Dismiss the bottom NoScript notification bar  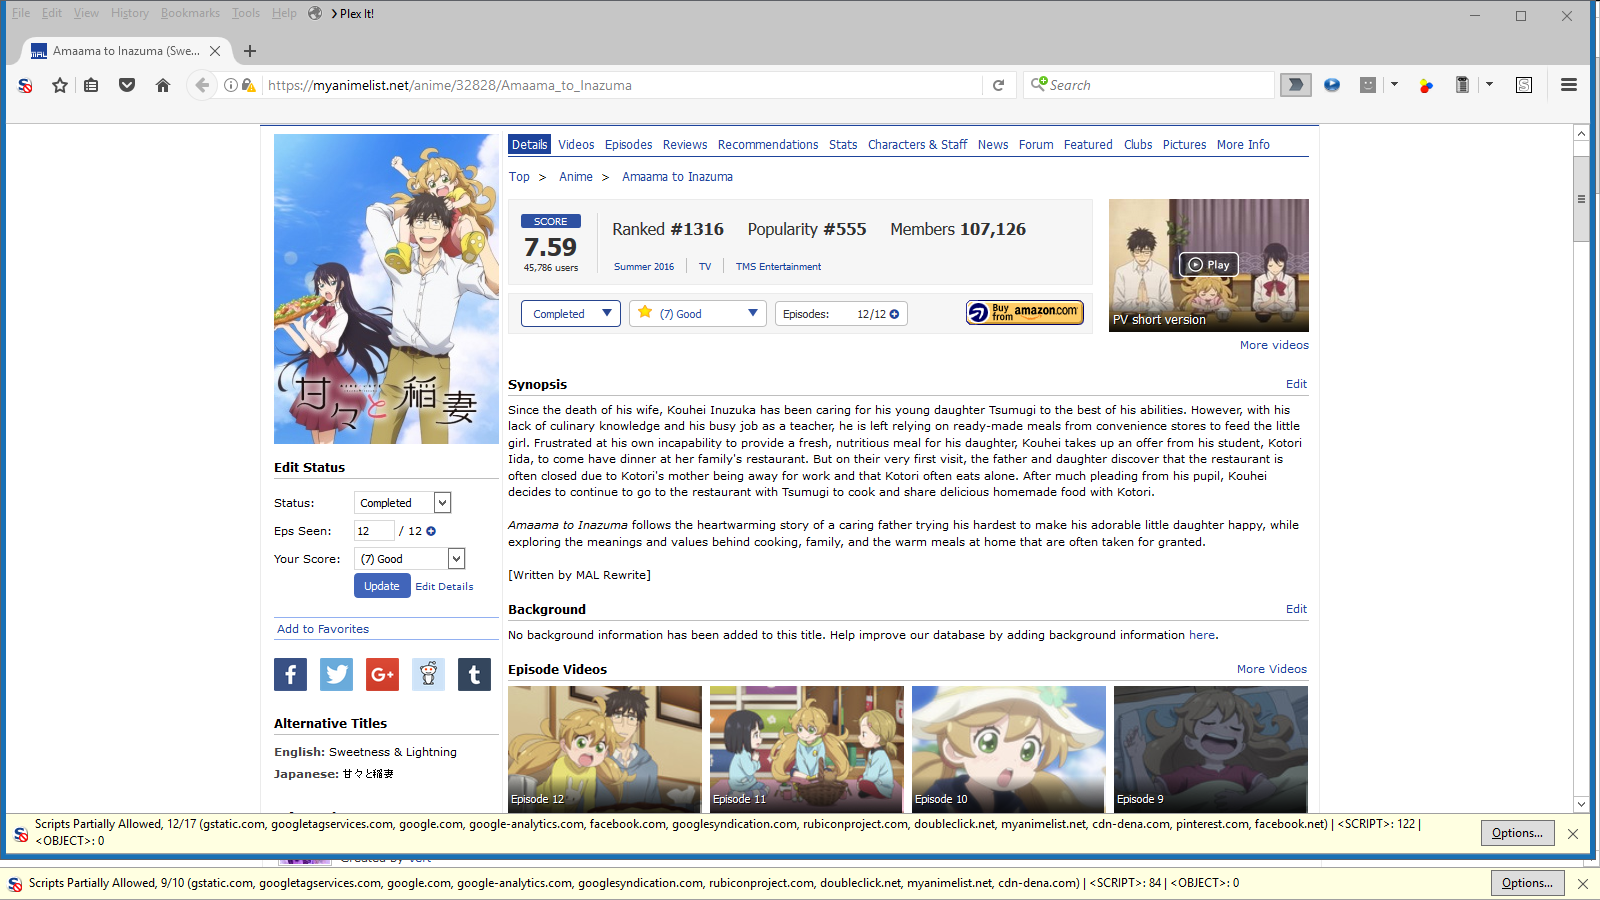point(1582,883)
